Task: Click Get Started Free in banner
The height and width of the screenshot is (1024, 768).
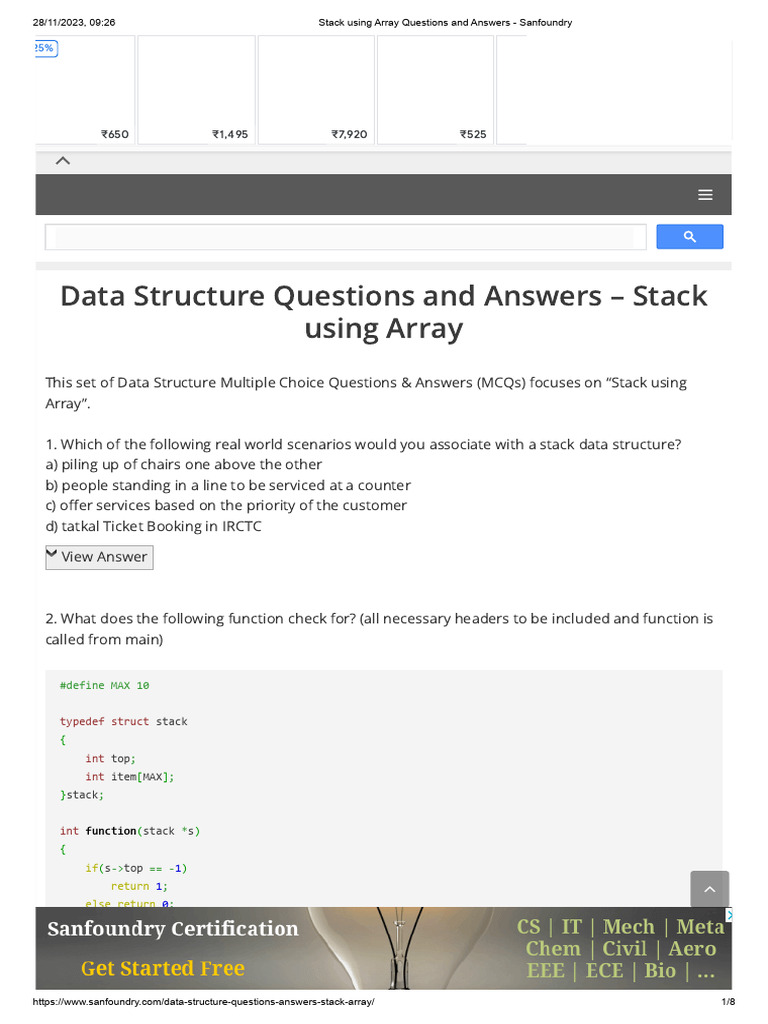Action: pos(163,968)
